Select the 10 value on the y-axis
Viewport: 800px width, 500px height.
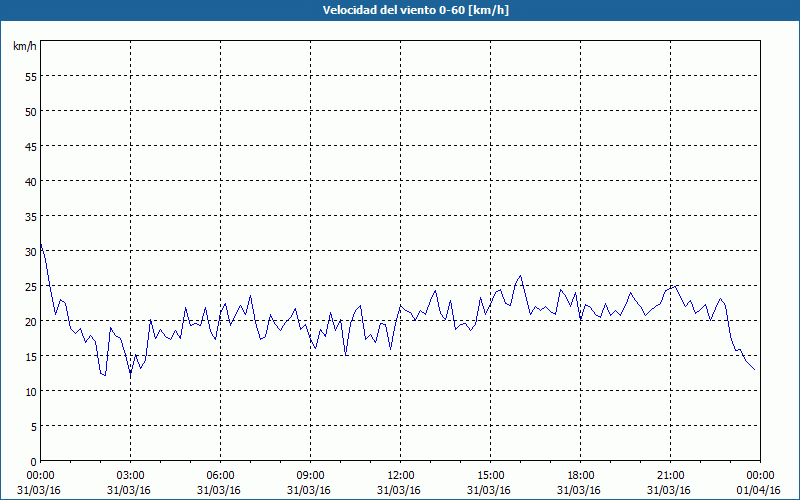[31, 392]
